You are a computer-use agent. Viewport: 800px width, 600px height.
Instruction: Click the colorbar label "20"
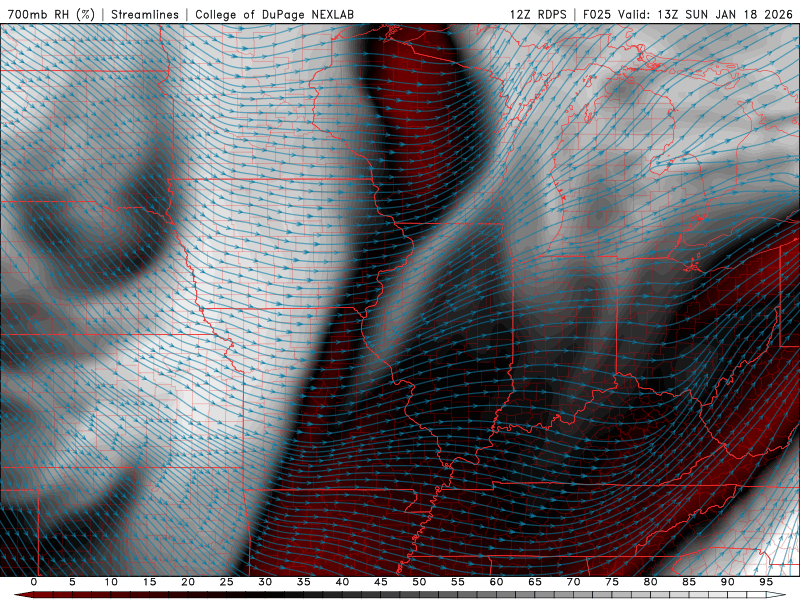pyautogui.click(x=188, y=582)
